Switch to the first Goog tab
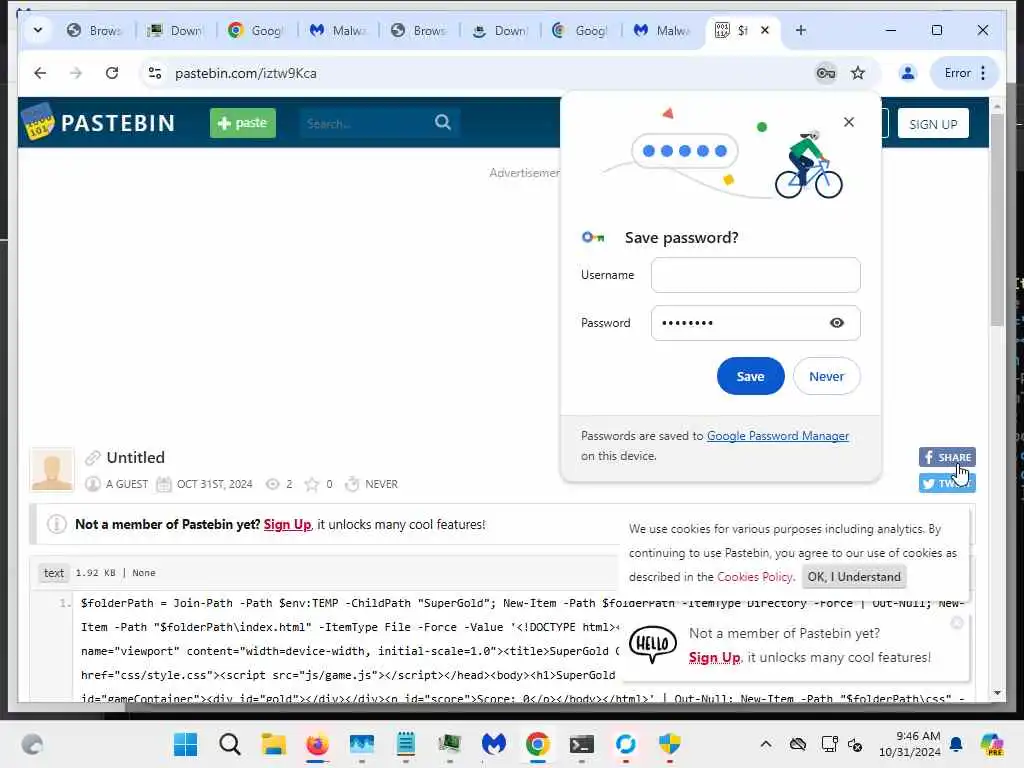The width and height of the screenshot is (1024, 768). 256,31
